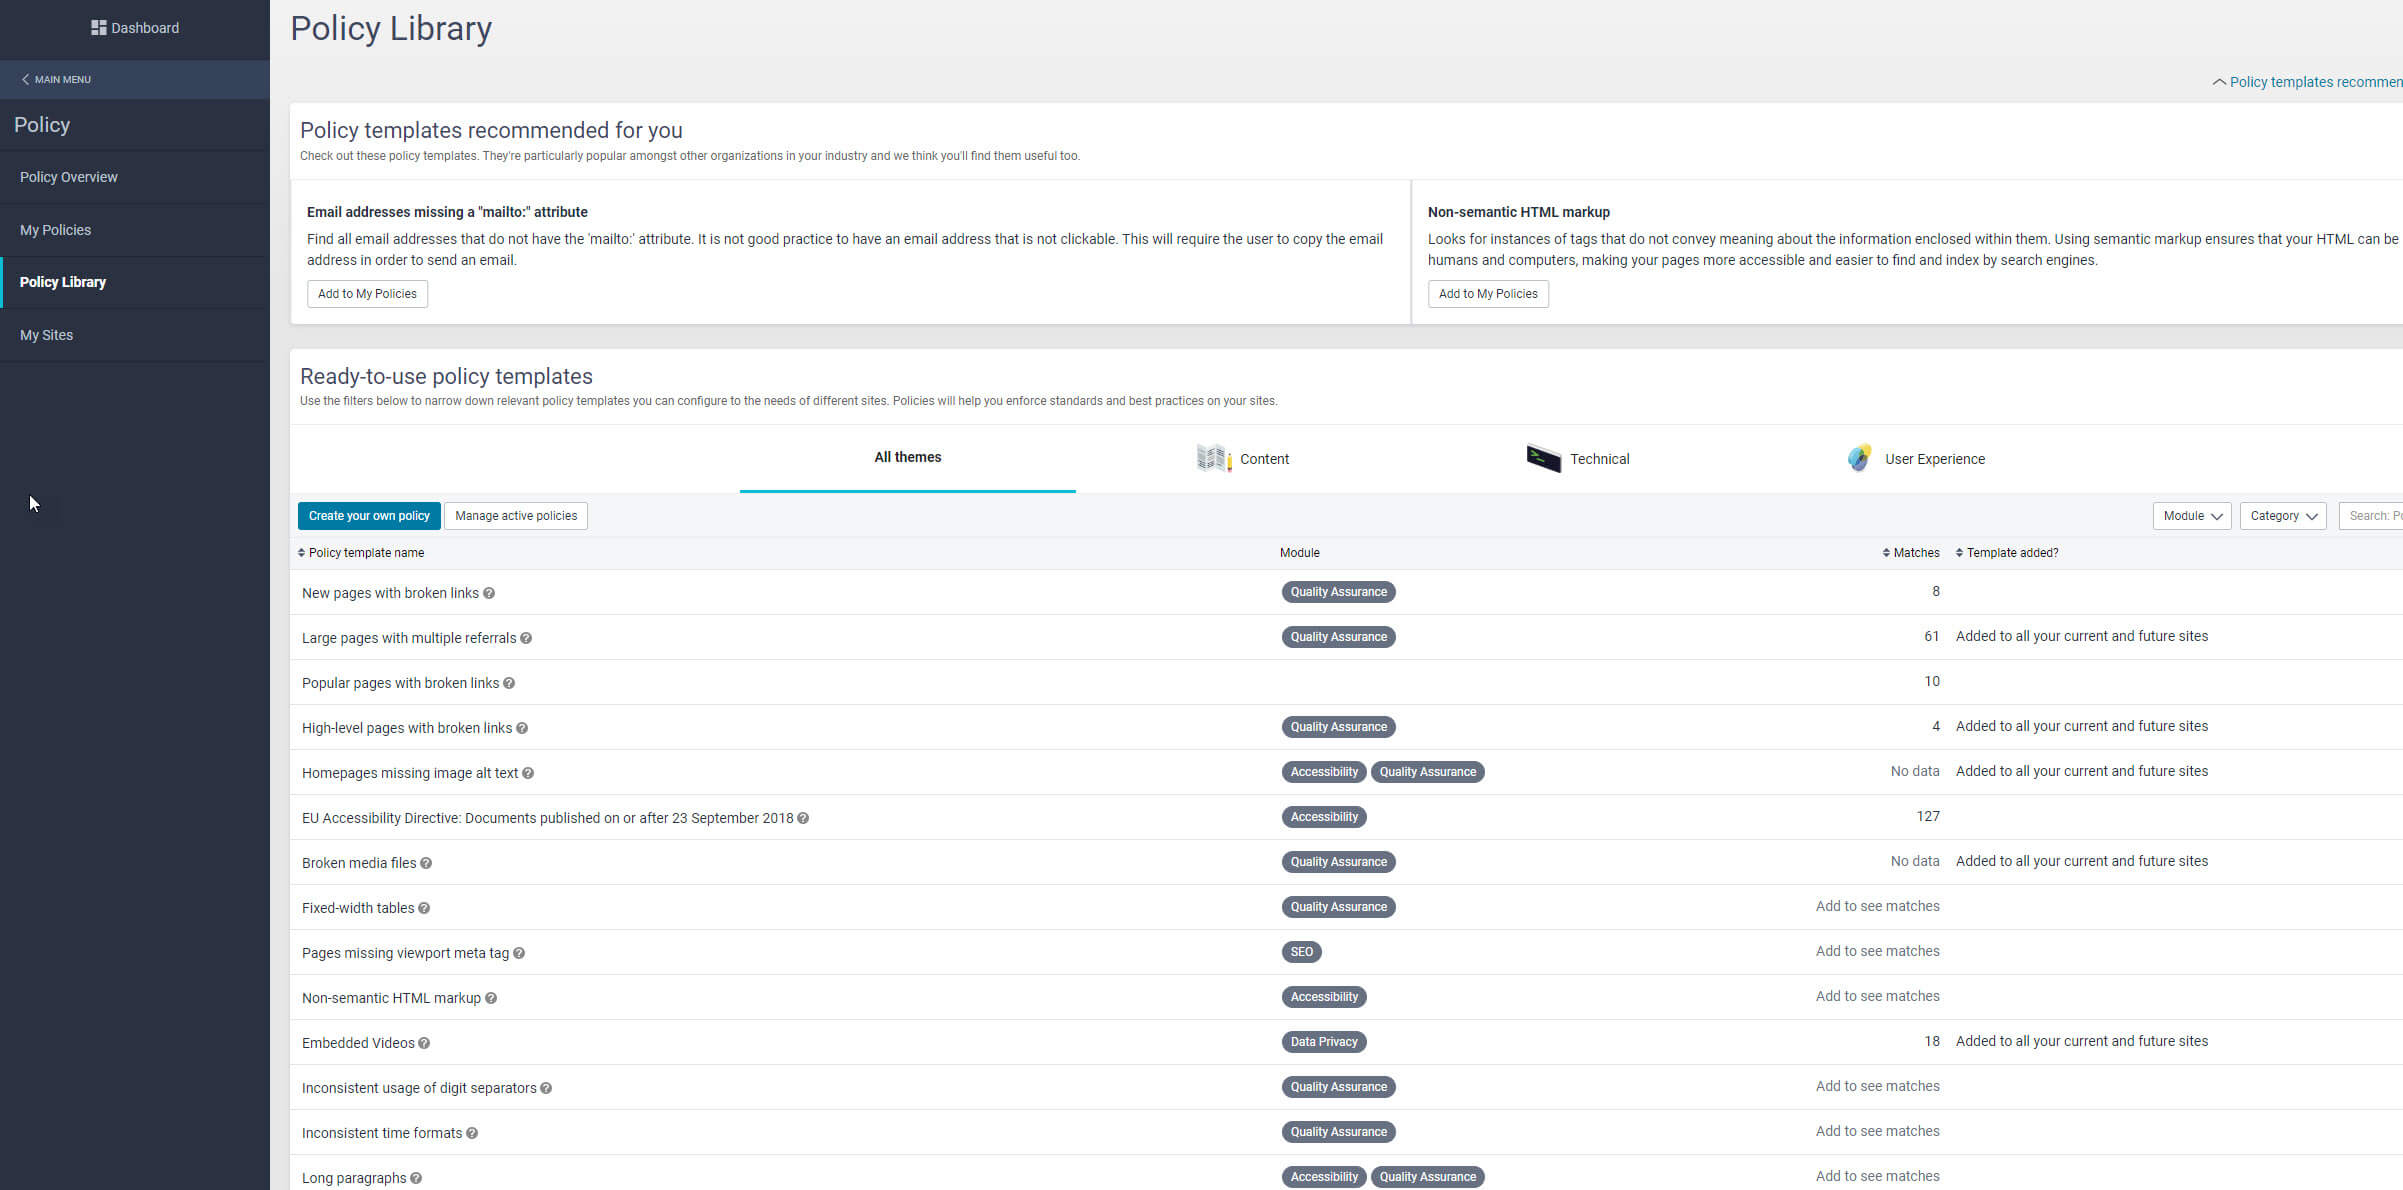
Task: Click help icon beside New pages with broken links
Action: [x=489, y=593]
